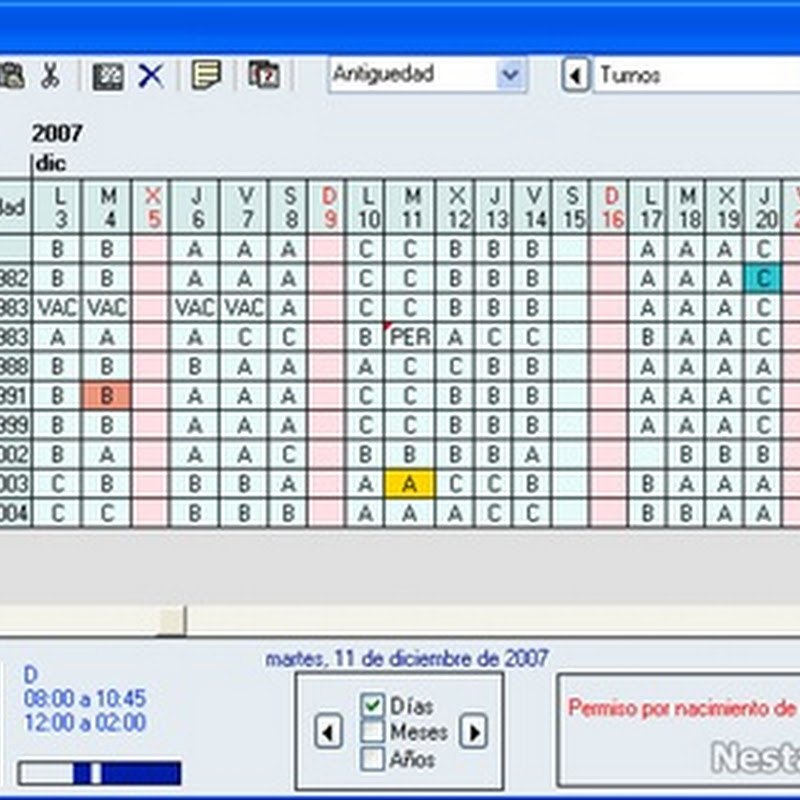Click the VAC cell on Monday 3
The image size is (800, 800).
[57, 308]
